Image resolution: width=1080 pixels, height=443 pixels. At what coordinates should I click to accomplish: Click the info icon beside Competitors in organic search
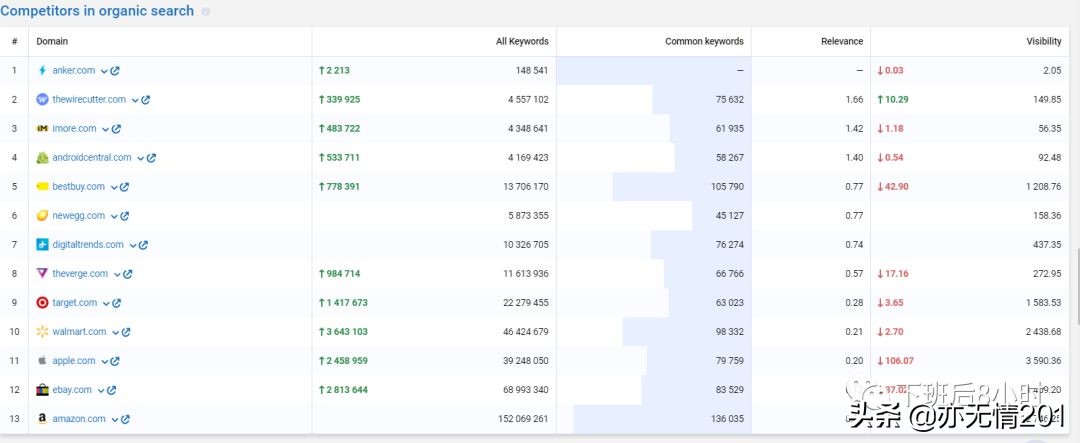(x=205, y=12)
